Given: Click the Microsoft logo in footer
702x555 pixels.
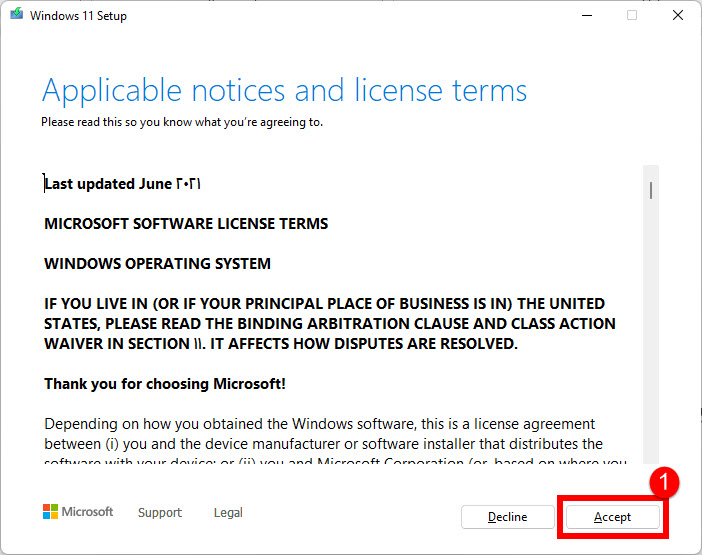Looking at the screenshot, I should click(78, 512).
